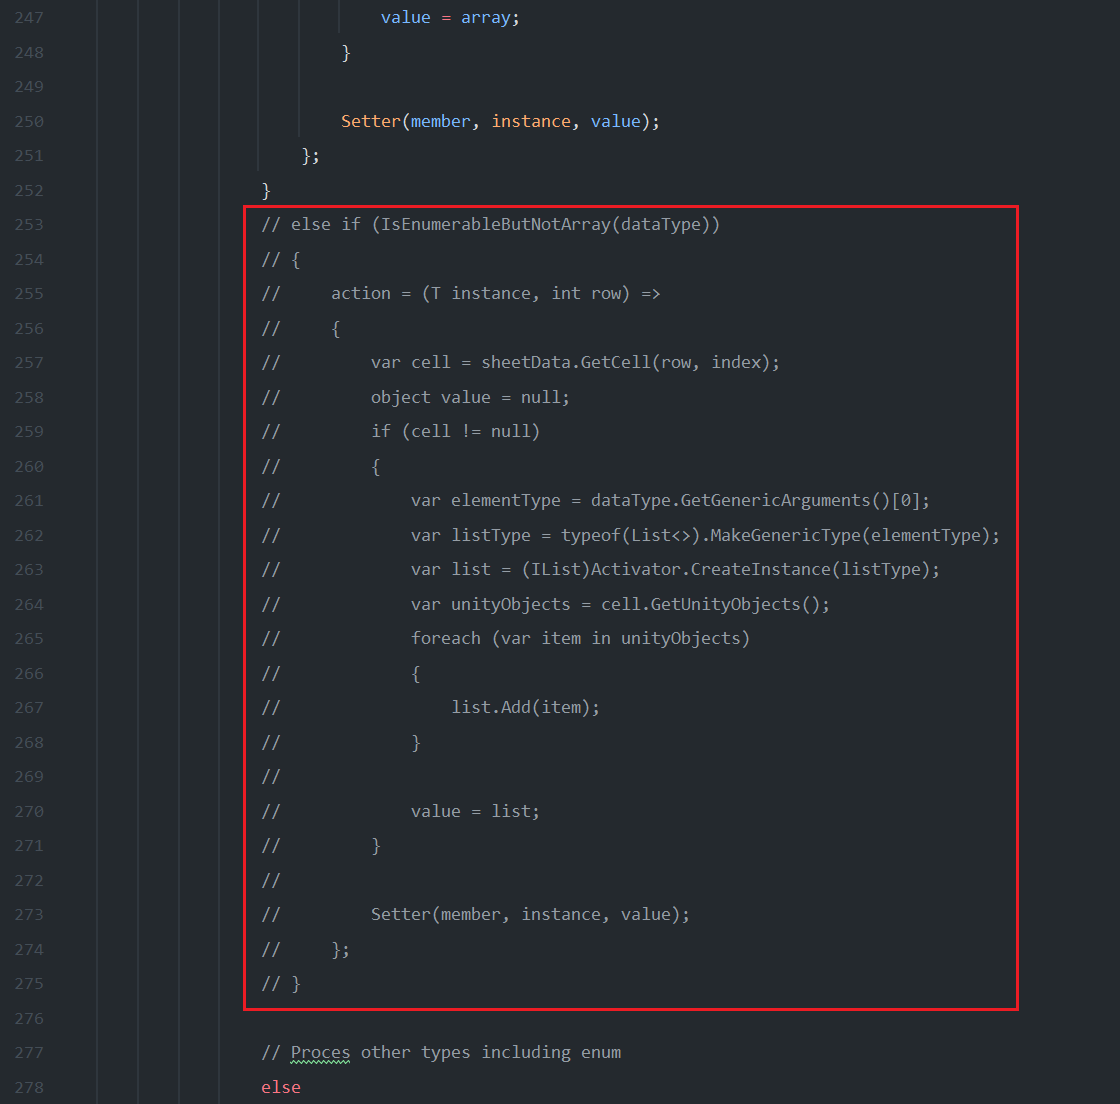Click '(IList)Activator.CreateInstance(listType);' on line 263
Viewport: 1120px width, 1104px height.
tap(731, 570)
